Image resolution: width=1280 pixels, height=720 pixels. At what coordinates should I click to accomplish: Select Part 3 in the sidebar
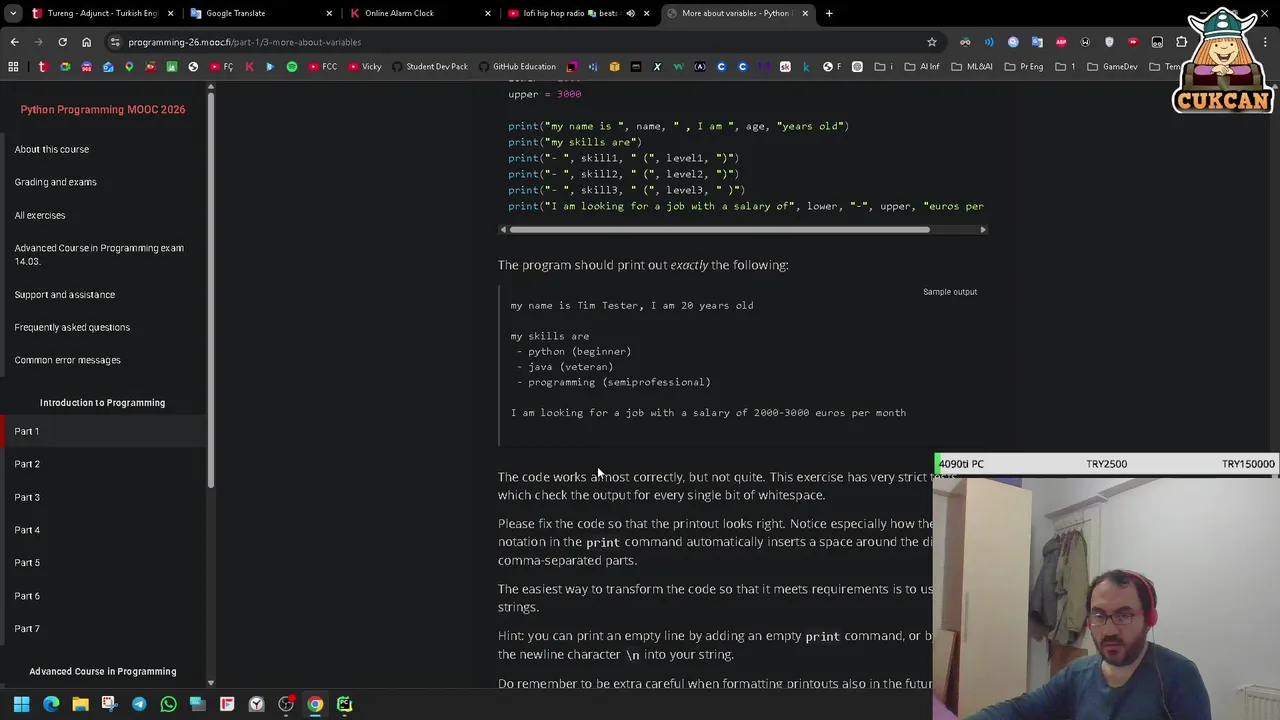pos(27,497)
